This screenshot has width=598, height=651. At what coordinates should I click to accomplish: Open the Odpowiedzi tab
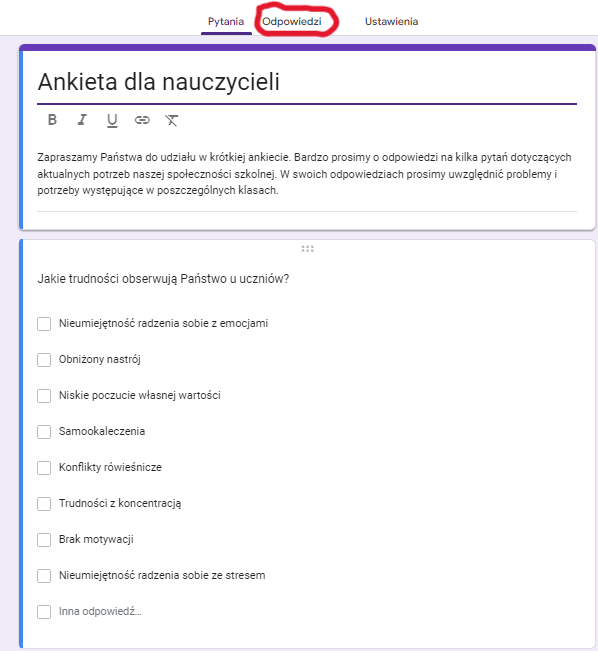pyautogui.click(x=292, y=22)
